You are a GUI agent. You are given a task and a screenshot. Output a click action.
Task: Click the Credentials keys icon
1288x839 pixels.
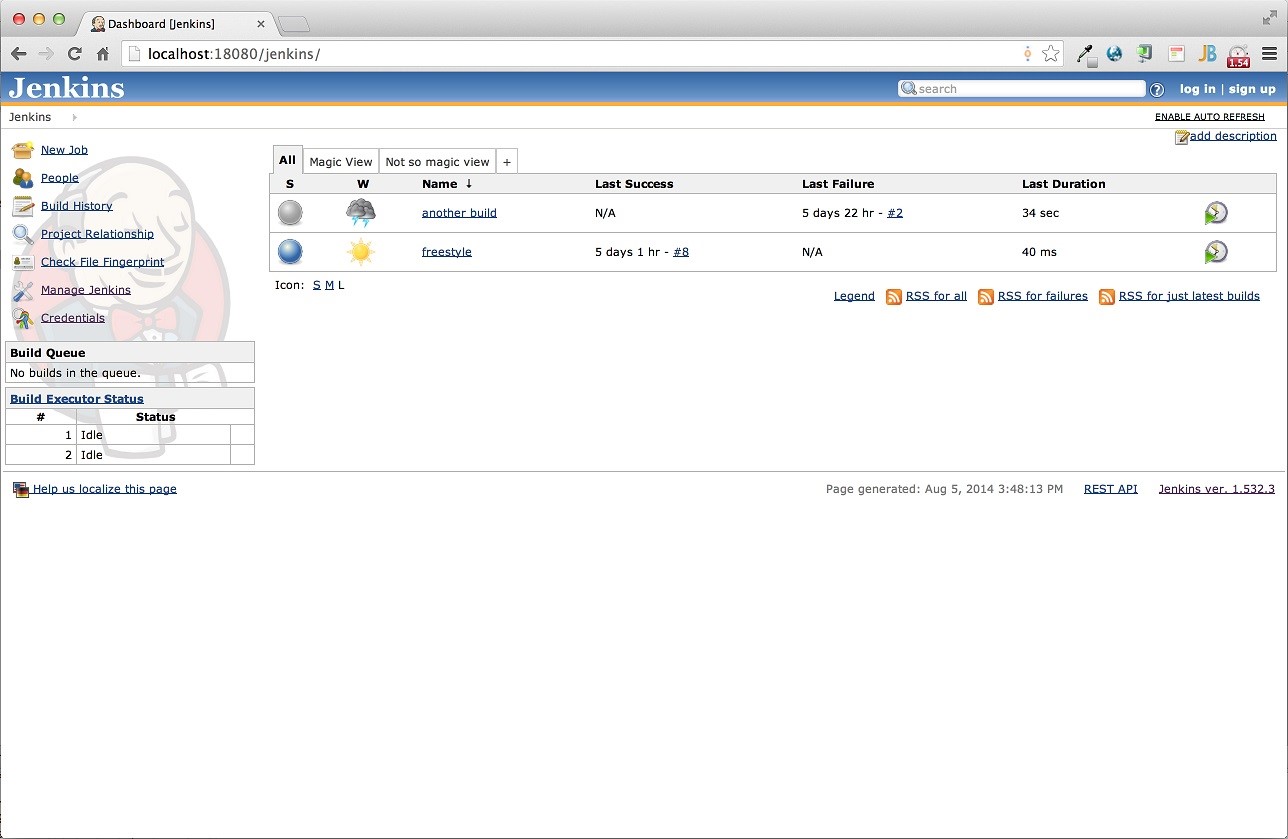pos(23,318)
